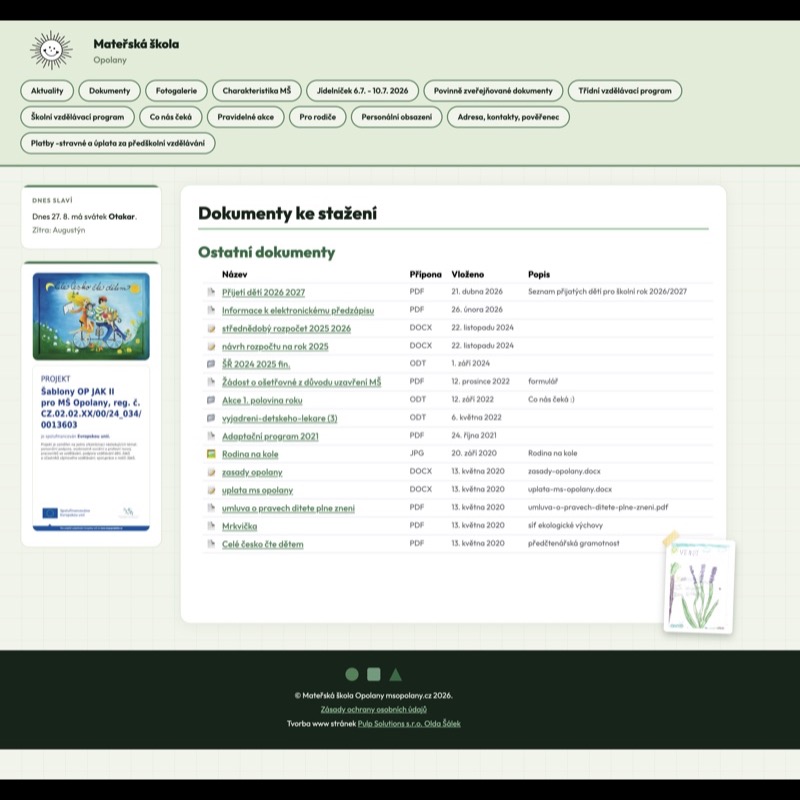
Task: Click Celé Česko čte dětem banner image
Action: (91, 316)
